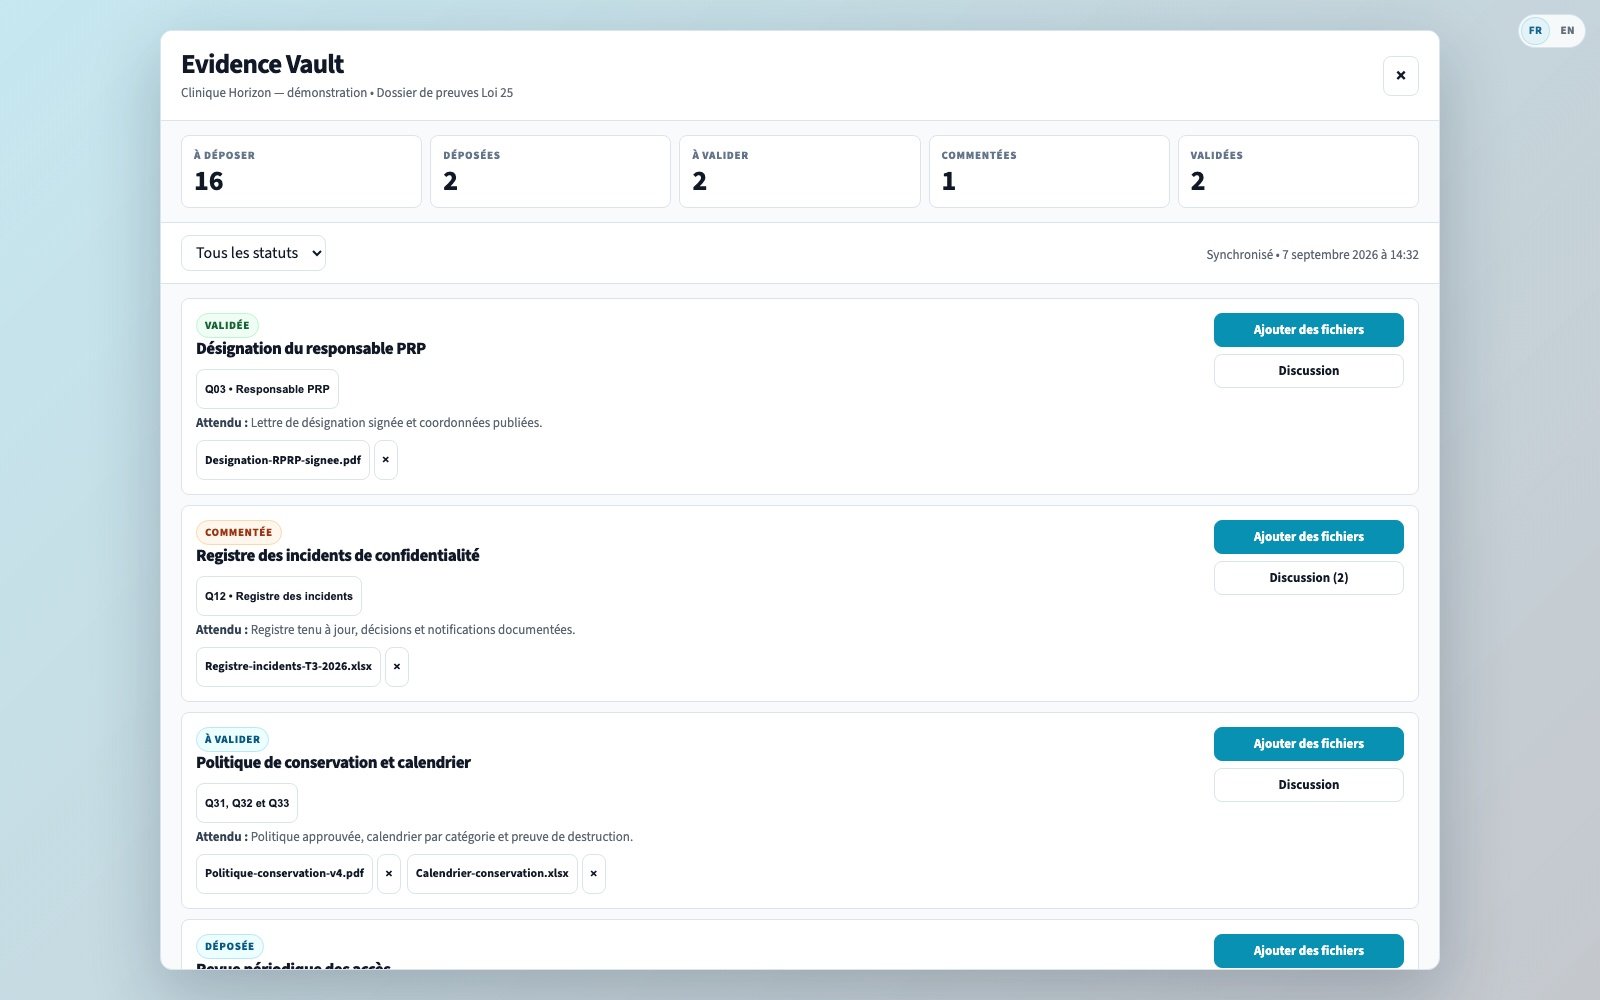Add files to Désignation du responsable PRP
The image size is (1600, 1000).
click(x=1308, y=330)
